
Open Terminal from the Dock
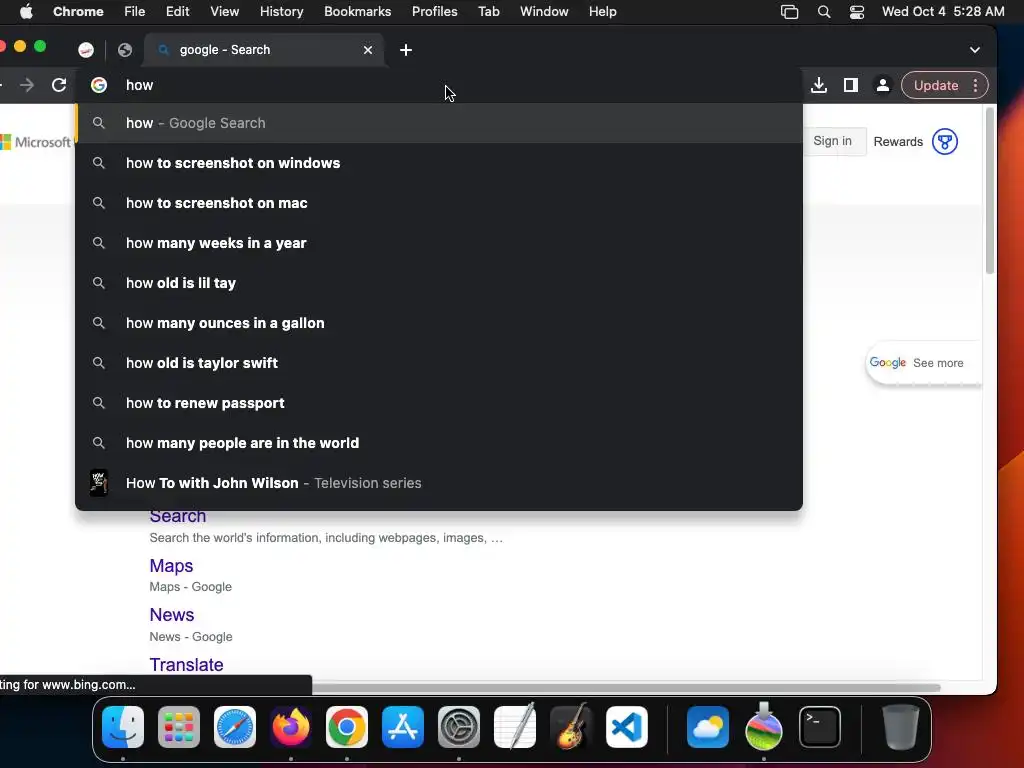coord(820,727)
